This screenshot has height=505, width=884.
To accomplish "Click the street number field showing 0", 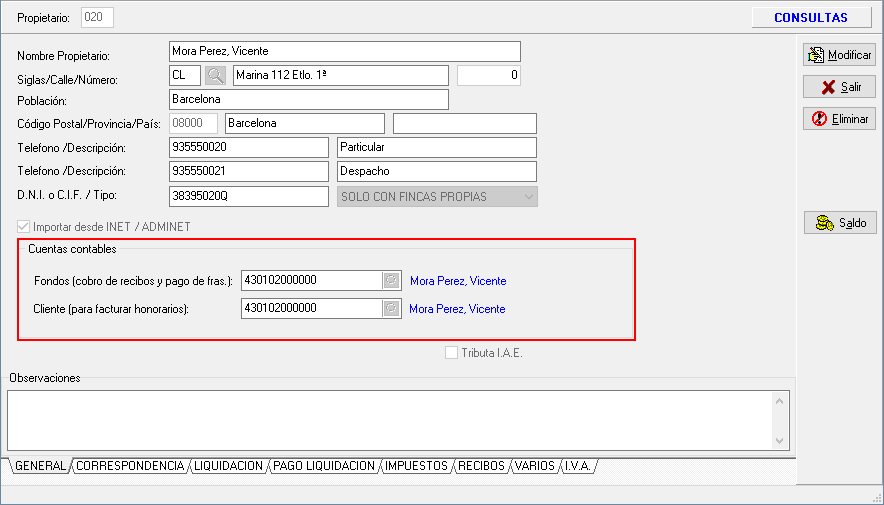I will point(489,75).
